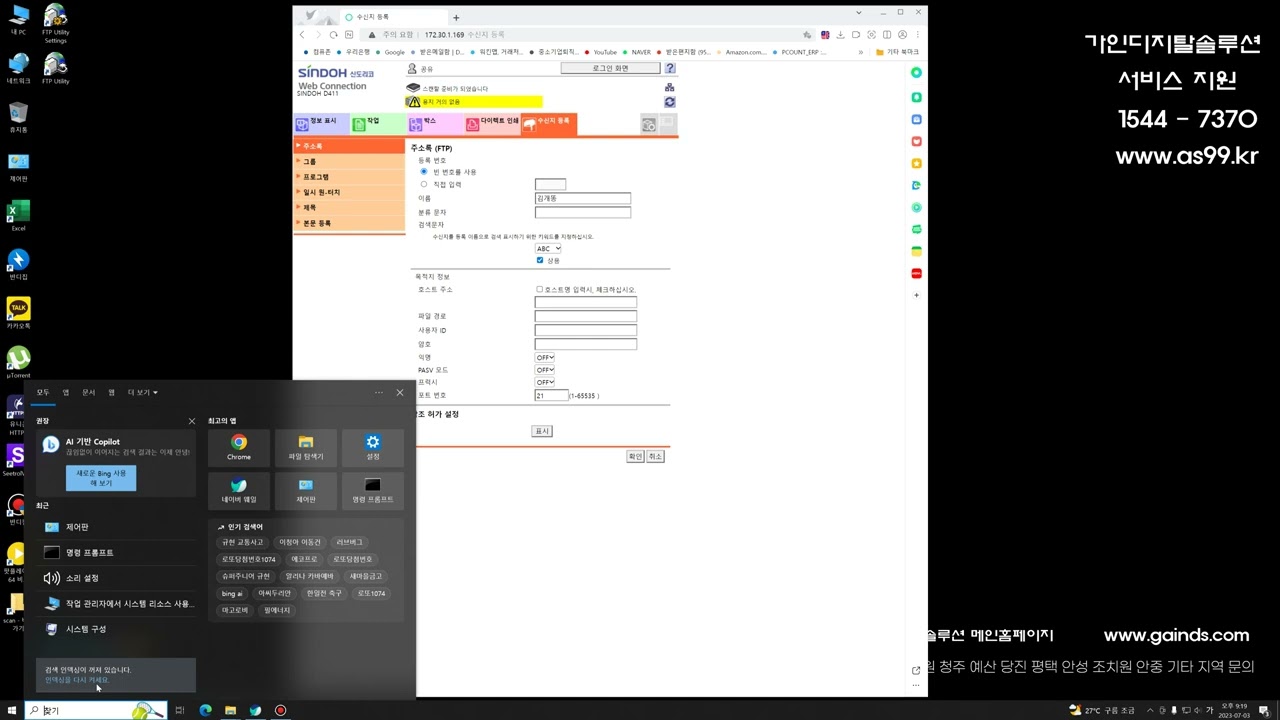Open new browser tab with plus button
Viewport: 1280px width, 720px height.
coord(456,17)
